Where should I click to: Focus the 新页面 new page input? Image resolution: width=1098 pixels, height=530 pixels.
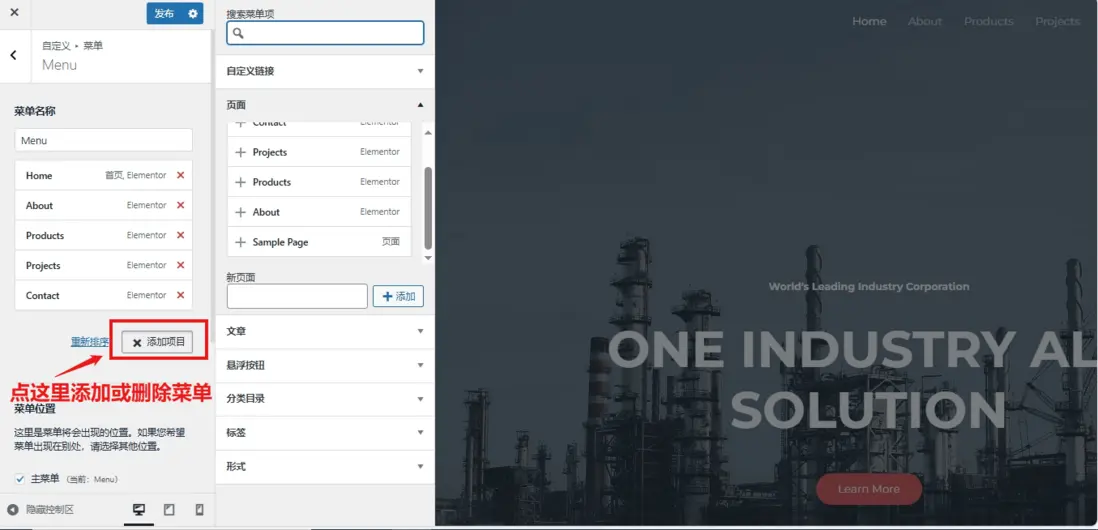point(298,296)
